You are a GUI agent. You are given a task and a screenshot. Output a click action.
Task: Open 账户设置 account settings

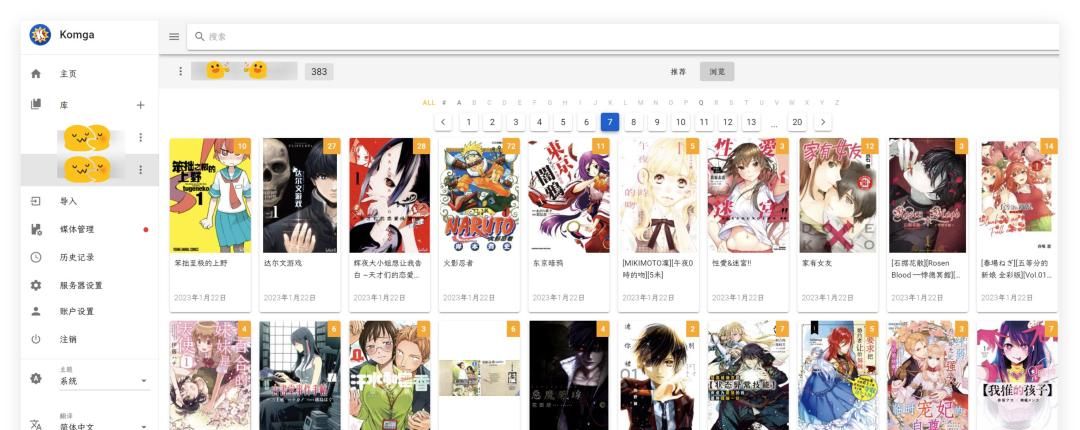(x=76, y=311)
